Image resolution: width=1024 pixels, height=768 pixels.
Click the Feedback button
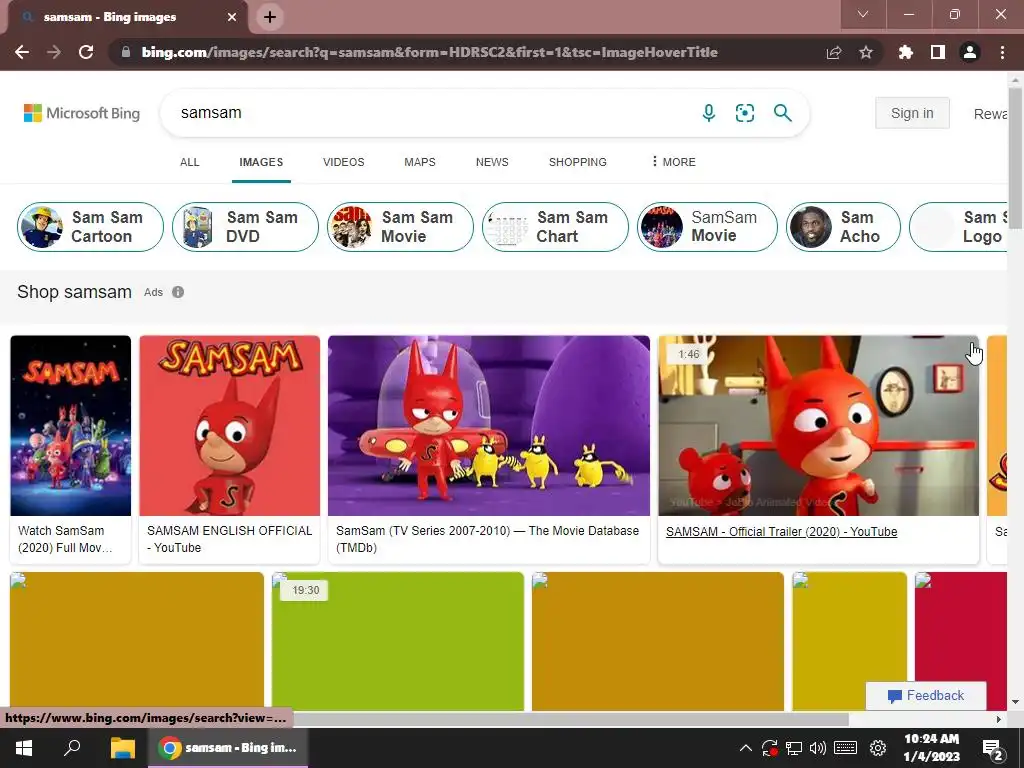point(926,696)
